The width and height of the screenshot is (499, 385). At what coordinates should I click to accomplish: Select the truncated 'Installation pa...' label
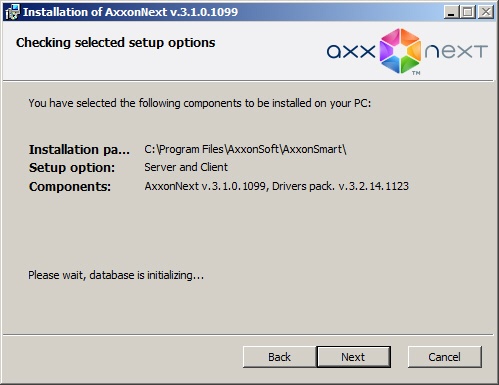(x=79, y=150)
